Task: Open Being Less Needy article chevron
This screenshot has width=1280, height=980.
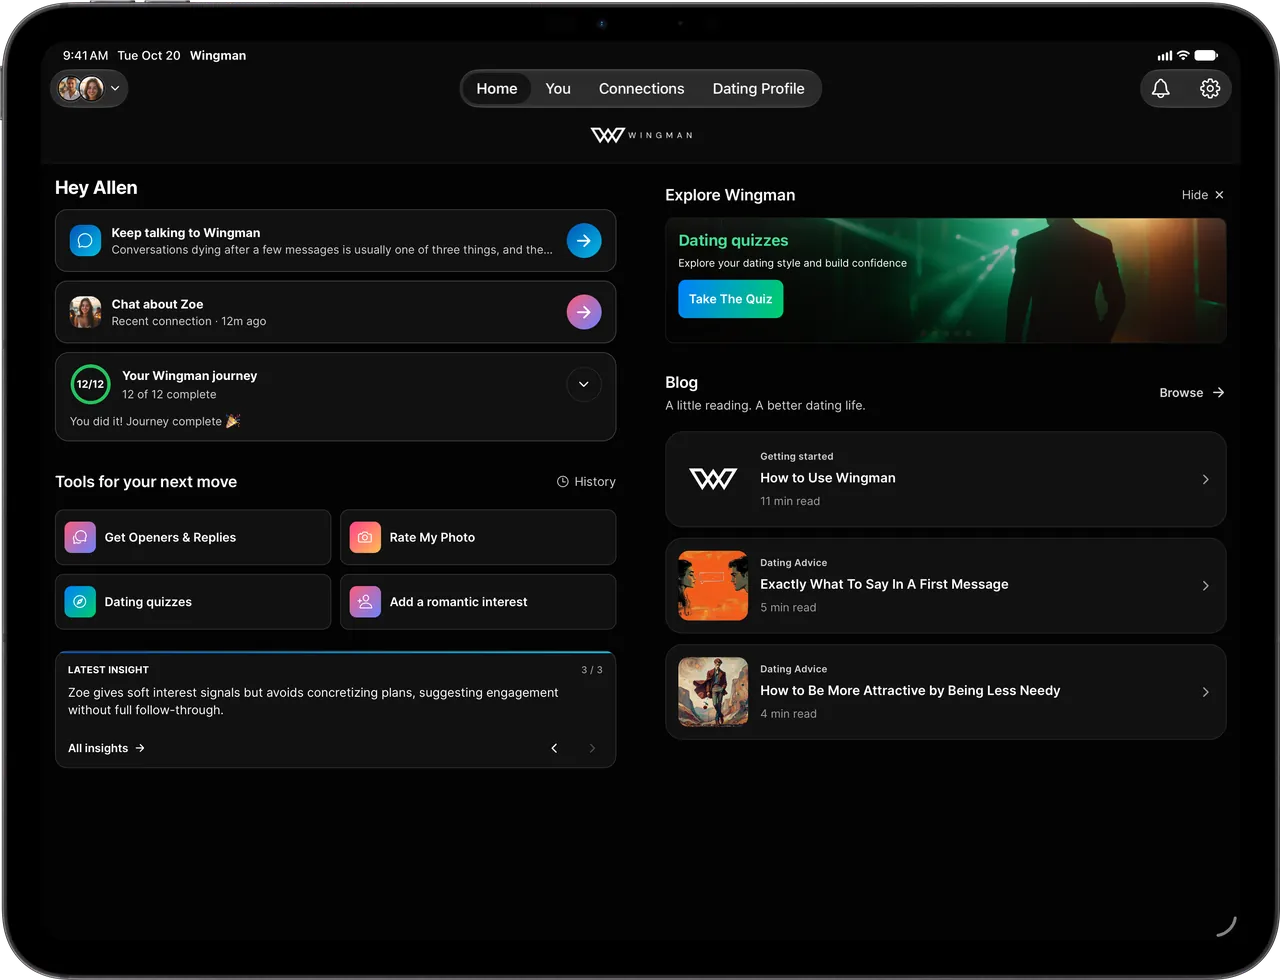Action: (1205, 692)
